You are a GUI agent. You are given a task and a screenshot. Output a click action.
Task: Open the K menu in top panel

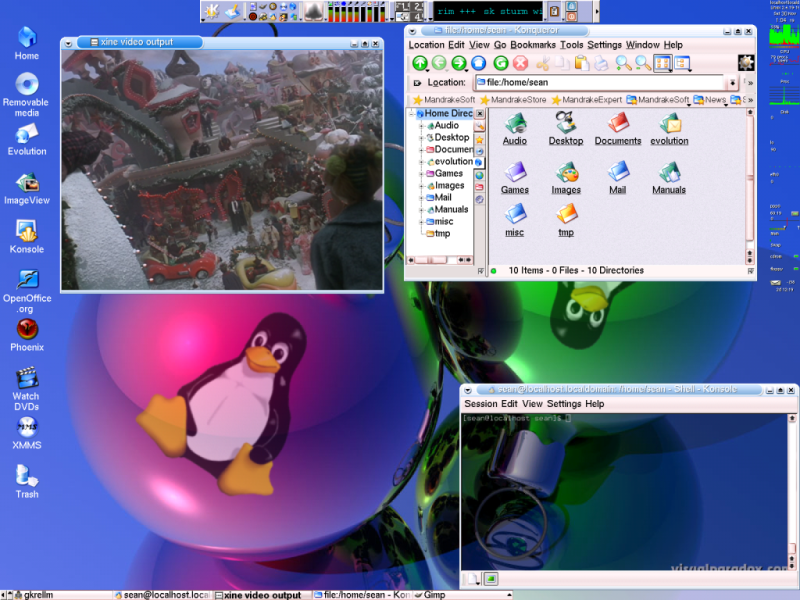pyautogui.click(x=212, y=10)
